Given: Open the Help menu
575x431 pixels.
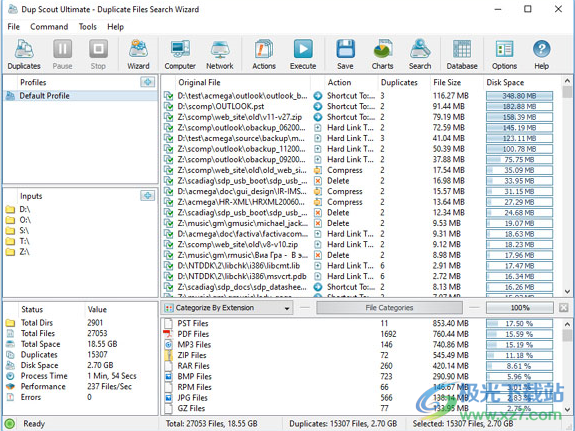Looking at the screenshot, I should [x=116, y=27].
